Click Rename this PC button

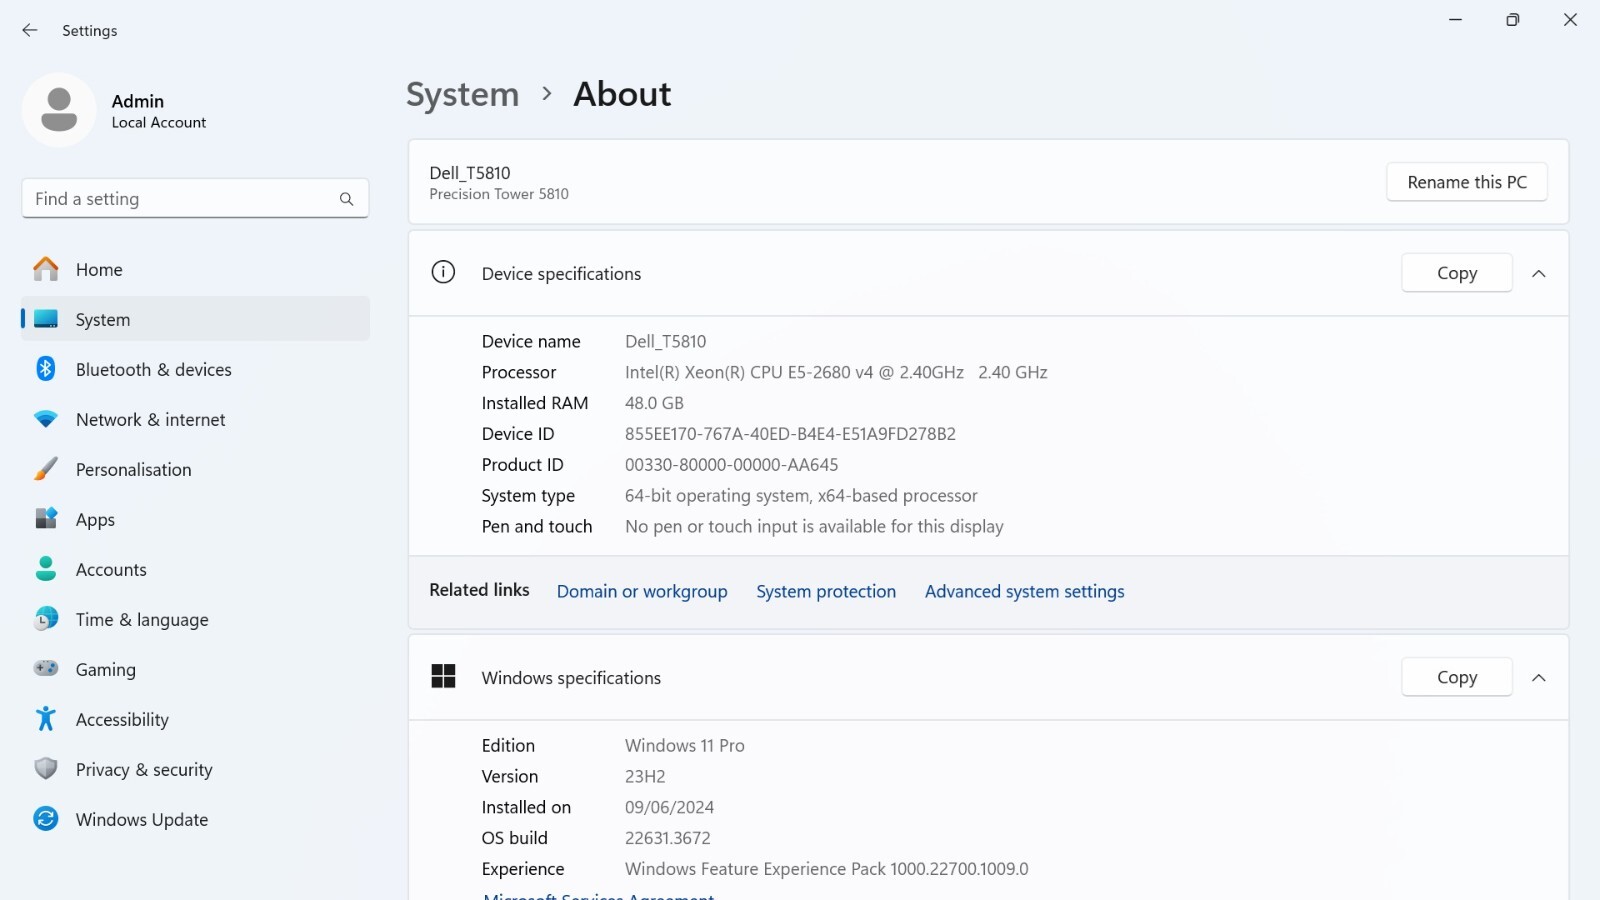pyautogui.click(x=1467, y=182)
